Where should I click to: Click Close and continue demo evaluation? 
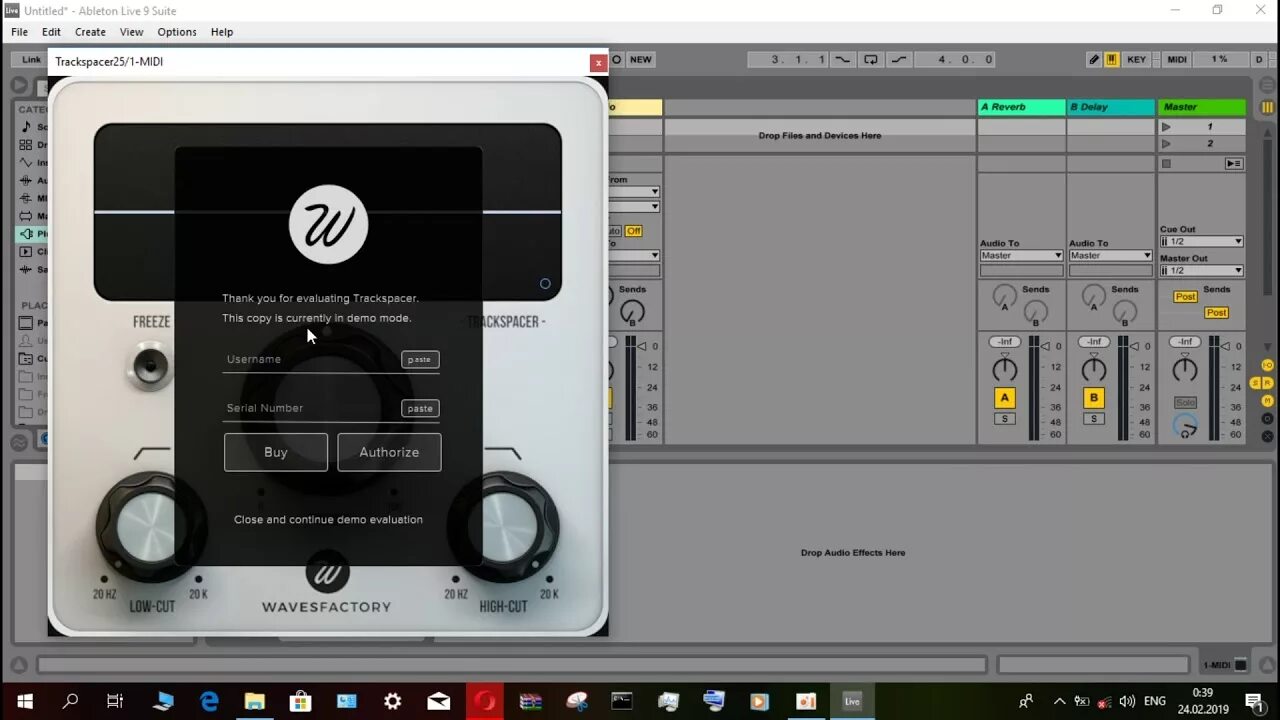[x=328, y=519]
